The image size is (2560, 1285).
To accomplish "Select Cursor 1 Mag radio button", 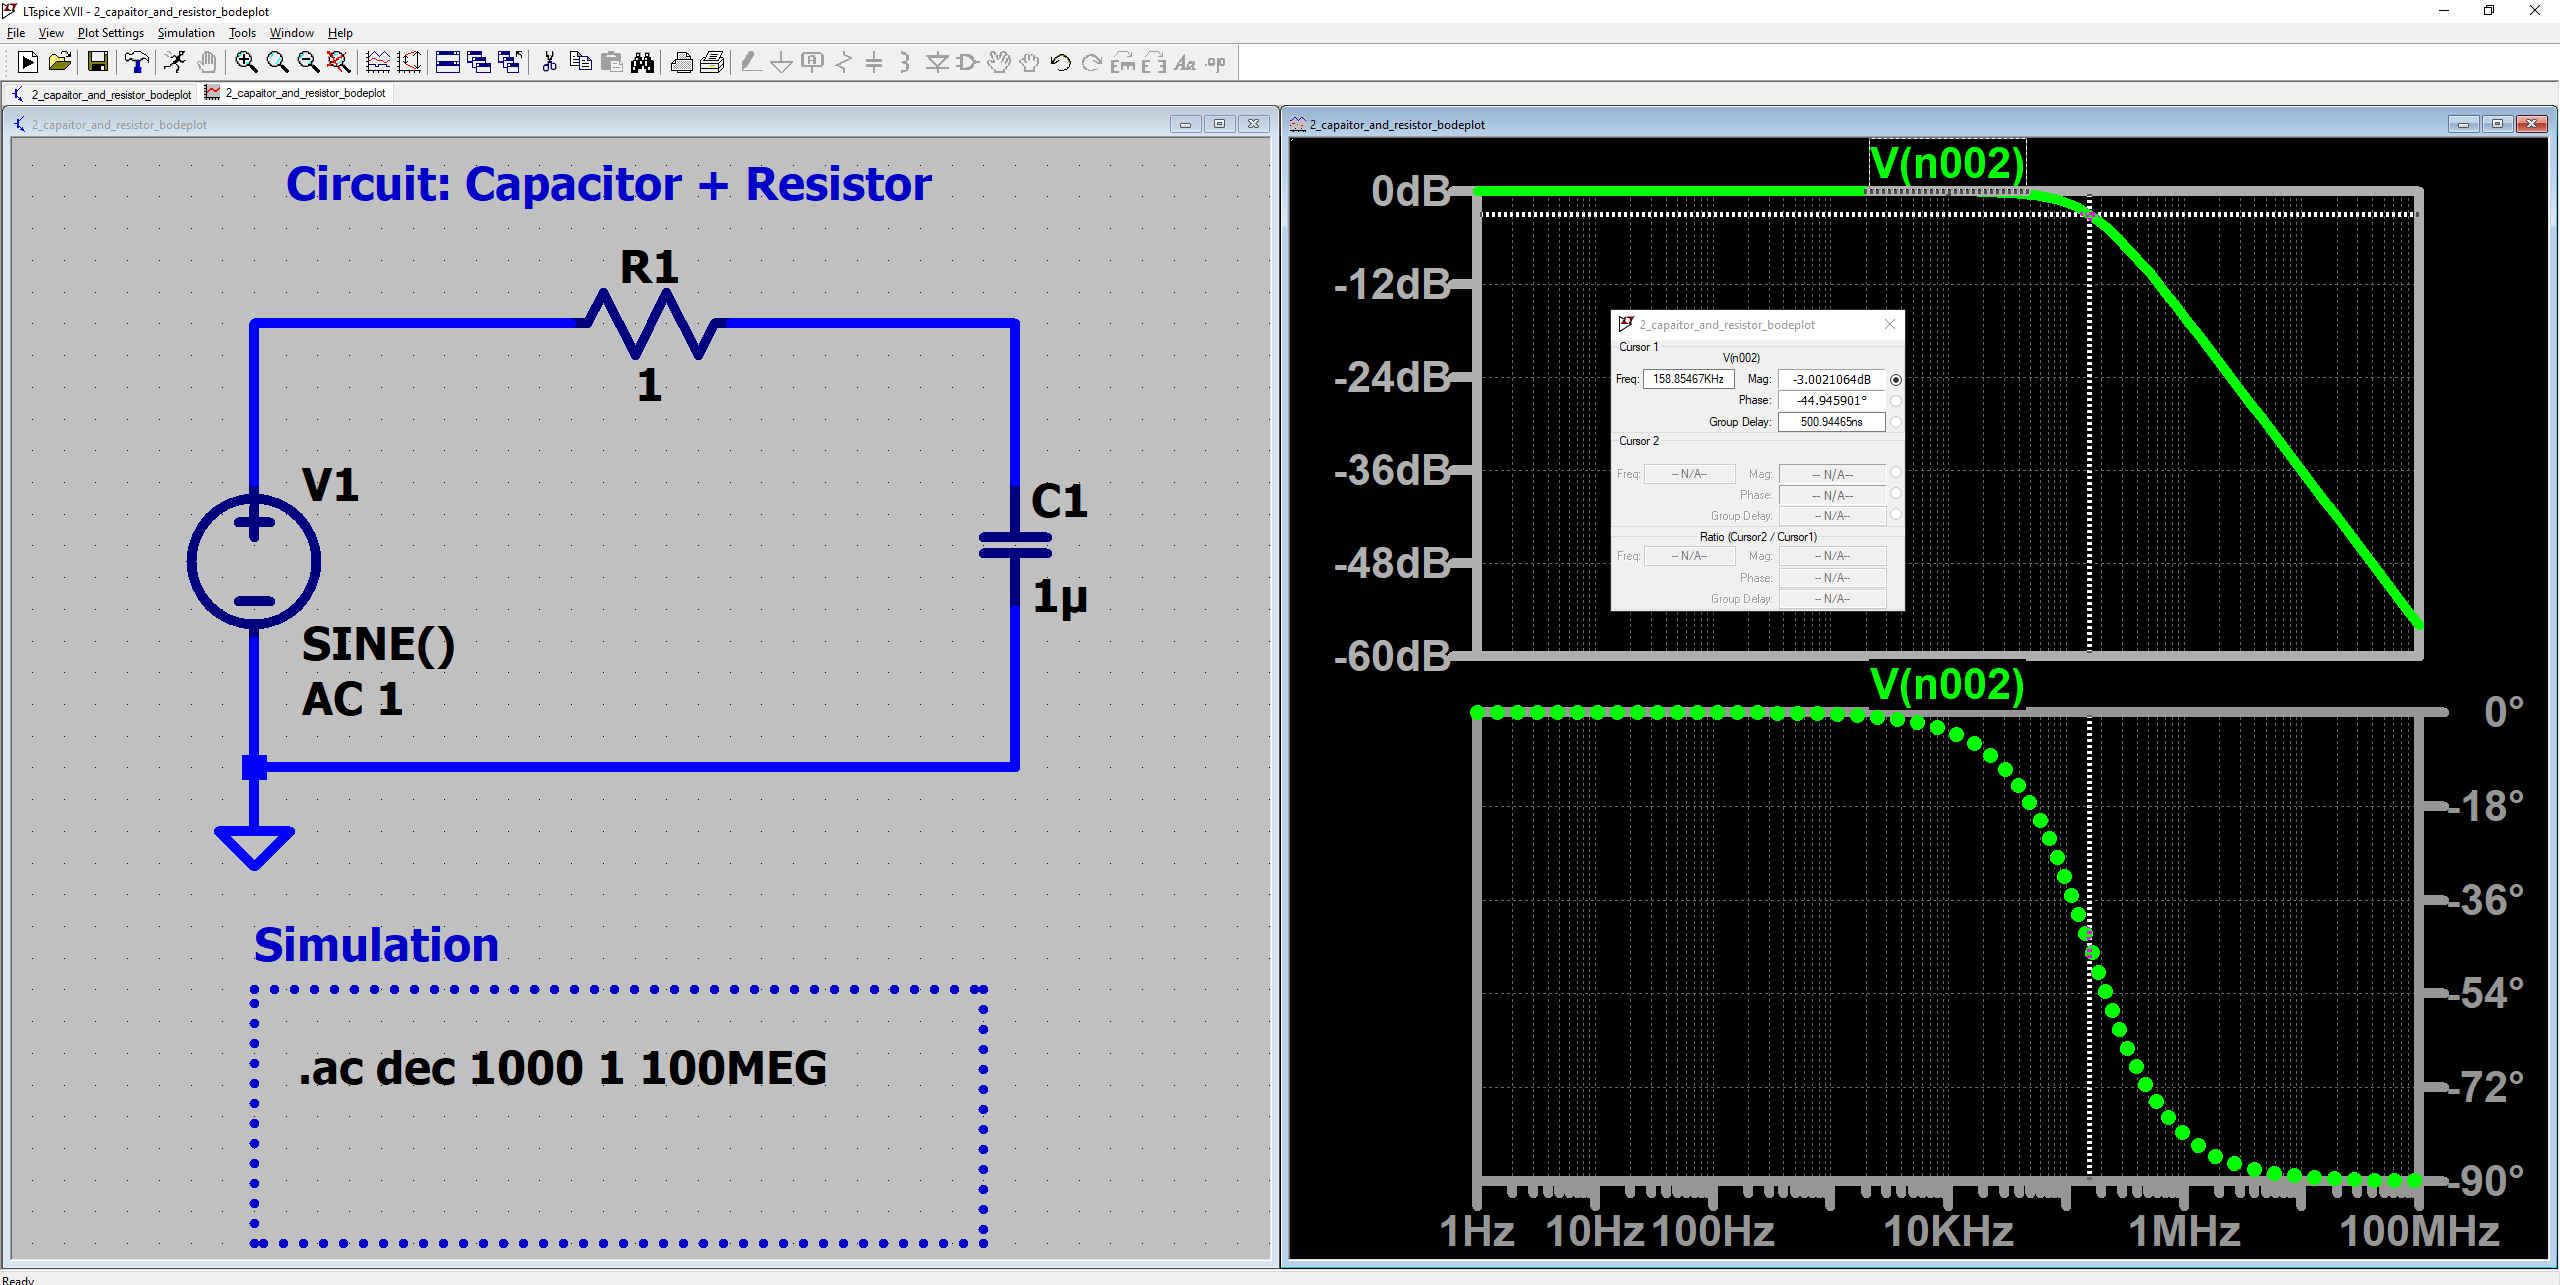I will point(1896,380).
